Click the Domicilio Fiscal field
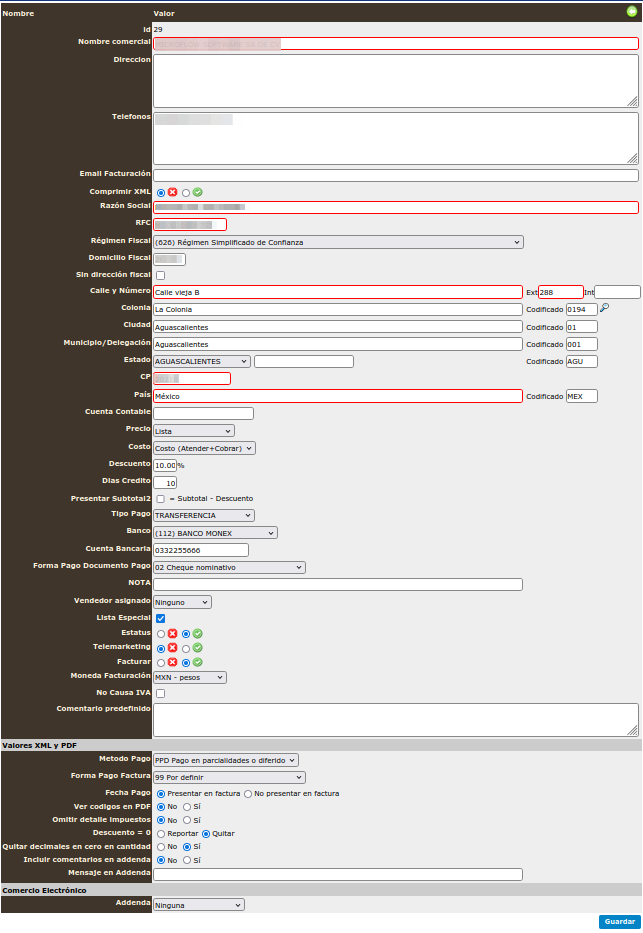 [x=170, y=259]
